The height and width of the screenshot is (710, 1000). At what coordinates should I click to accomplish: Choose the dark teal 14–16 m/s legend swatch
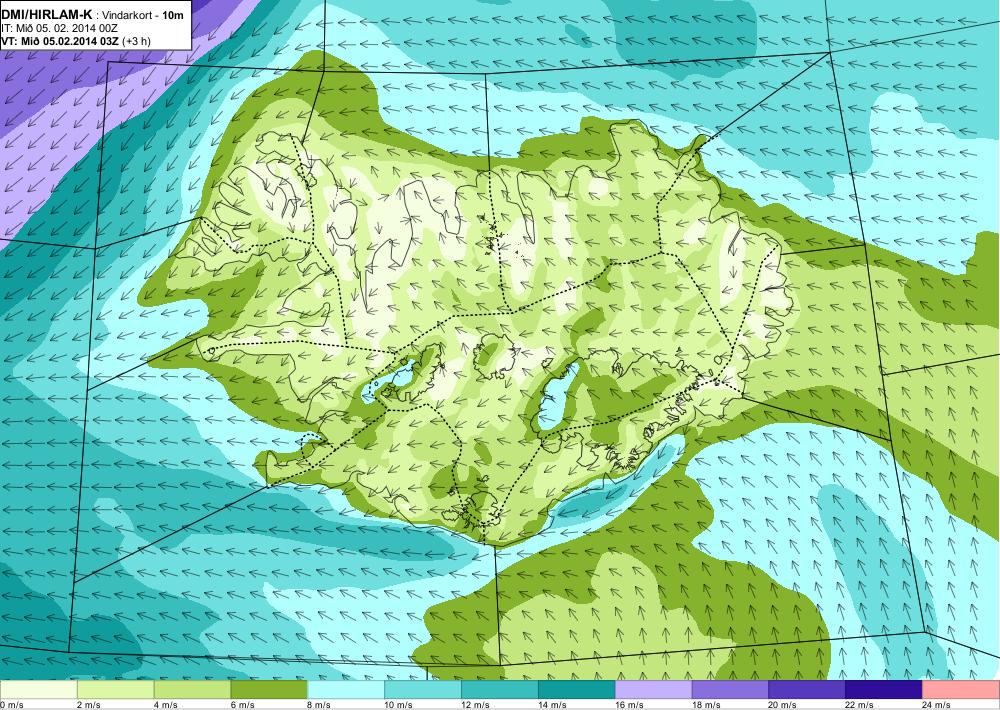[x=577, y=690]
